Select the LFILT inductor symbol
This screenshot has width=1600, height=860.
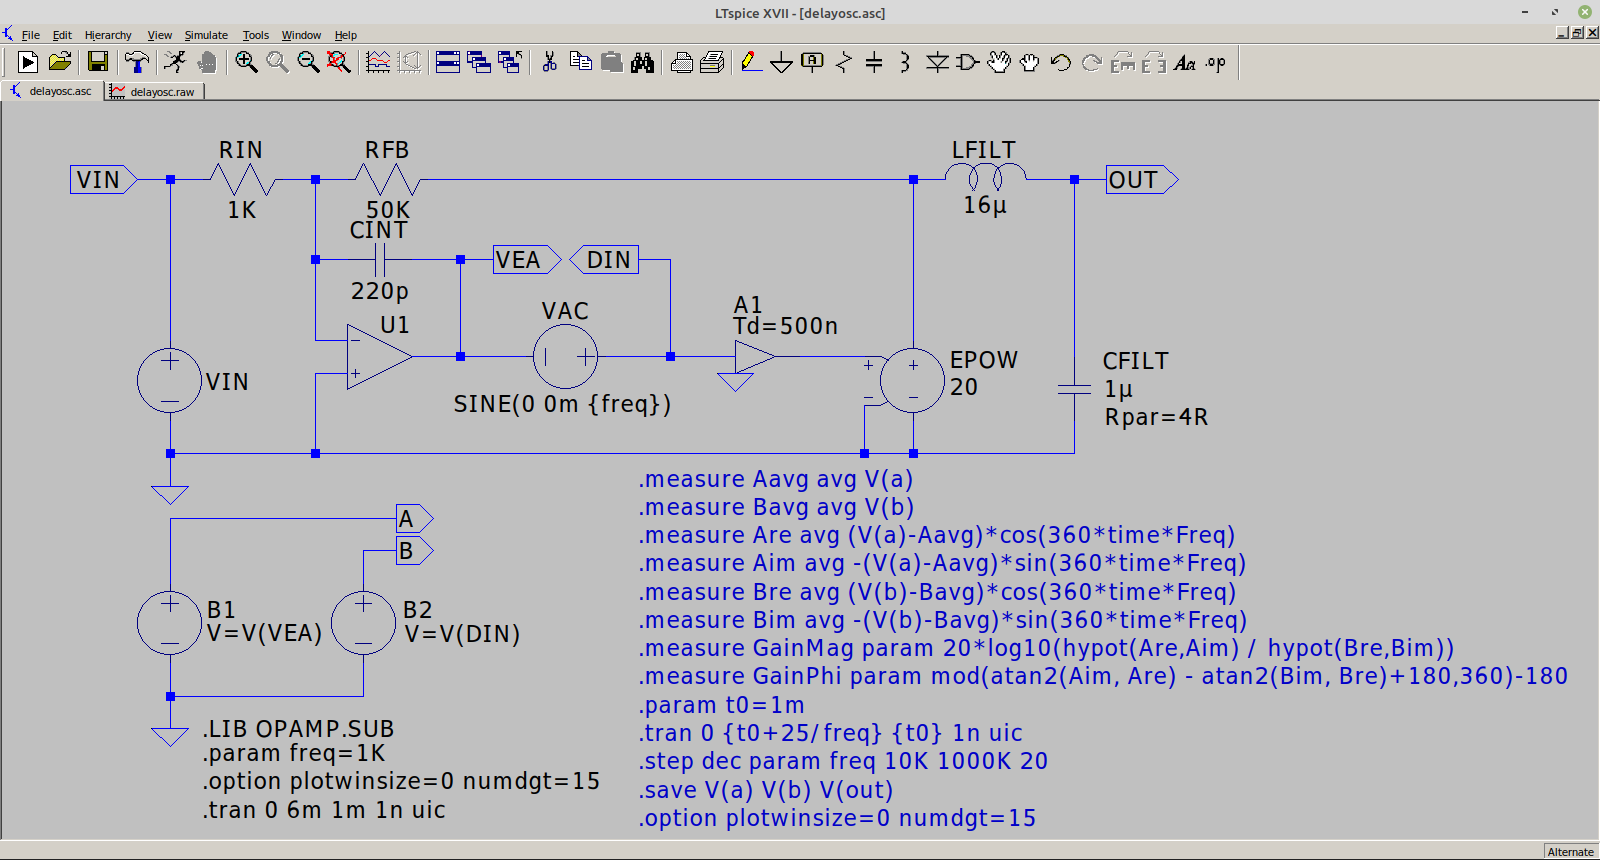[x=985, y=178]
